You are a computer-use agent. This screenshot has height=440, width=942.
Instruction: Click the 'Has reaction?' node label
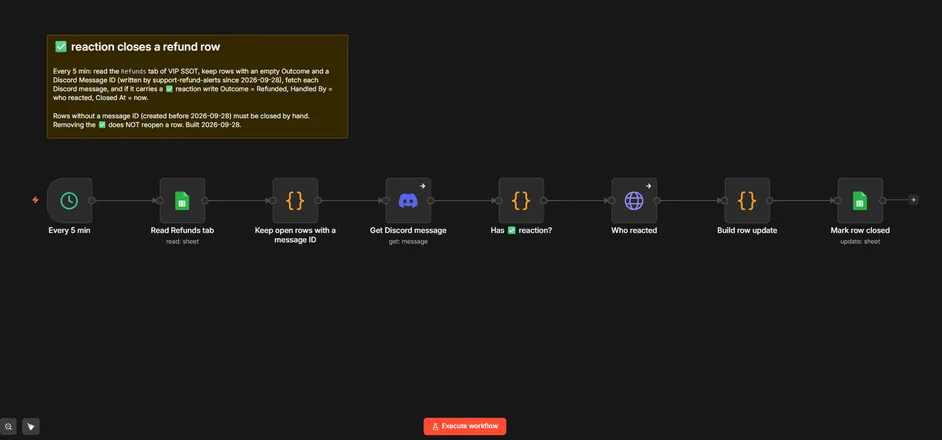point(521,230)
